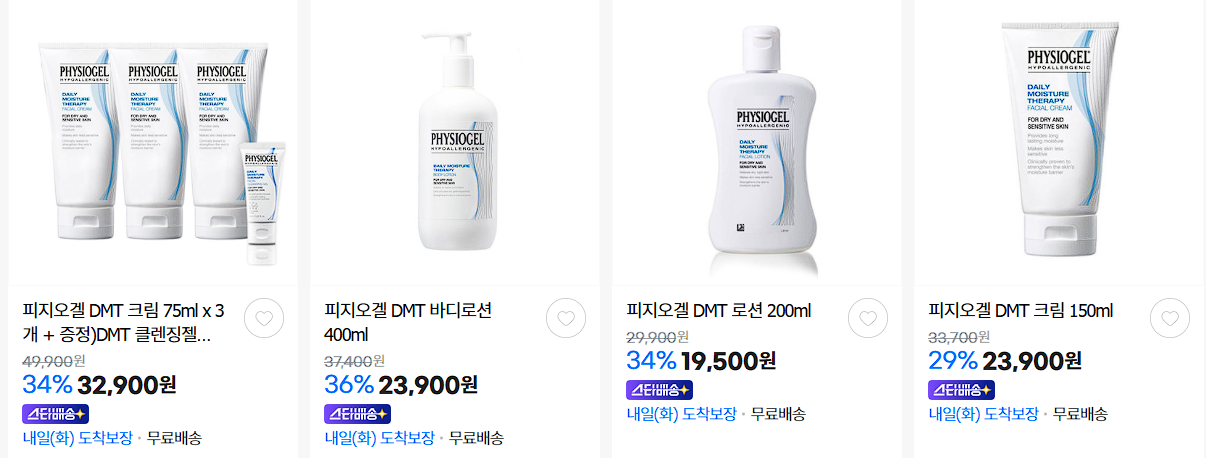Click 스타배송 badge under the 32,900원 price
This screenshot has height=458, width=1206.
[55, 413]
